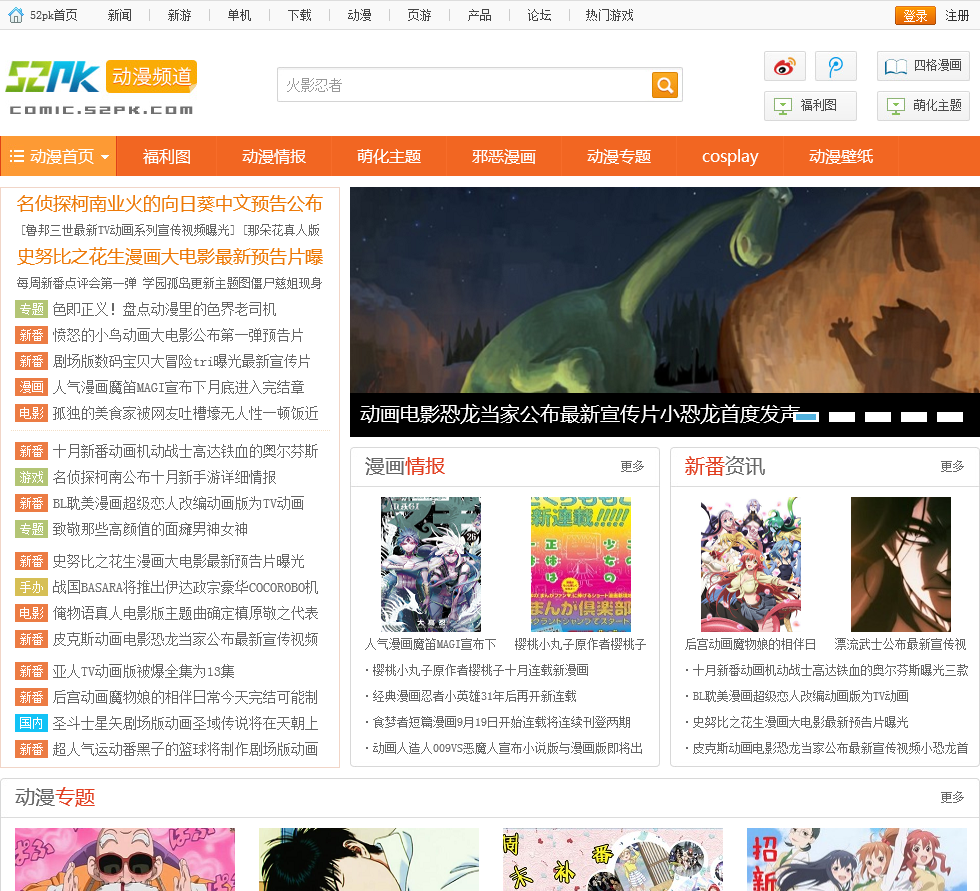Click 漫画 tag beside 魔笛MAGI article

[31, 387]
